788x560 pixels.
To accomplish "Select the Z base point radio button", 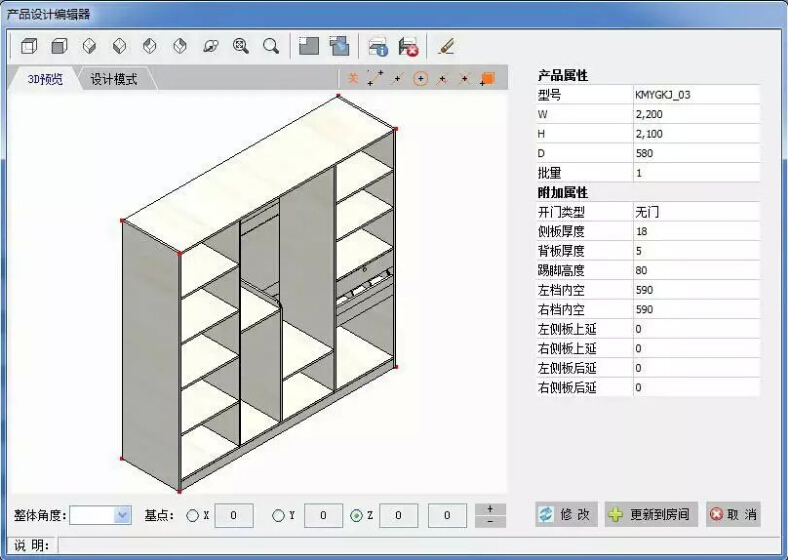I will pyautogui.click(x=356, y=516).
